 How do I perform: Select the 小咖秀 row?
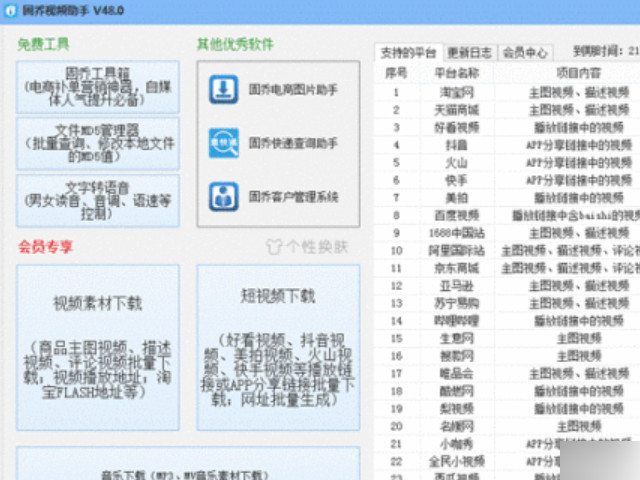pyautogui.click(x=507, y=444)
